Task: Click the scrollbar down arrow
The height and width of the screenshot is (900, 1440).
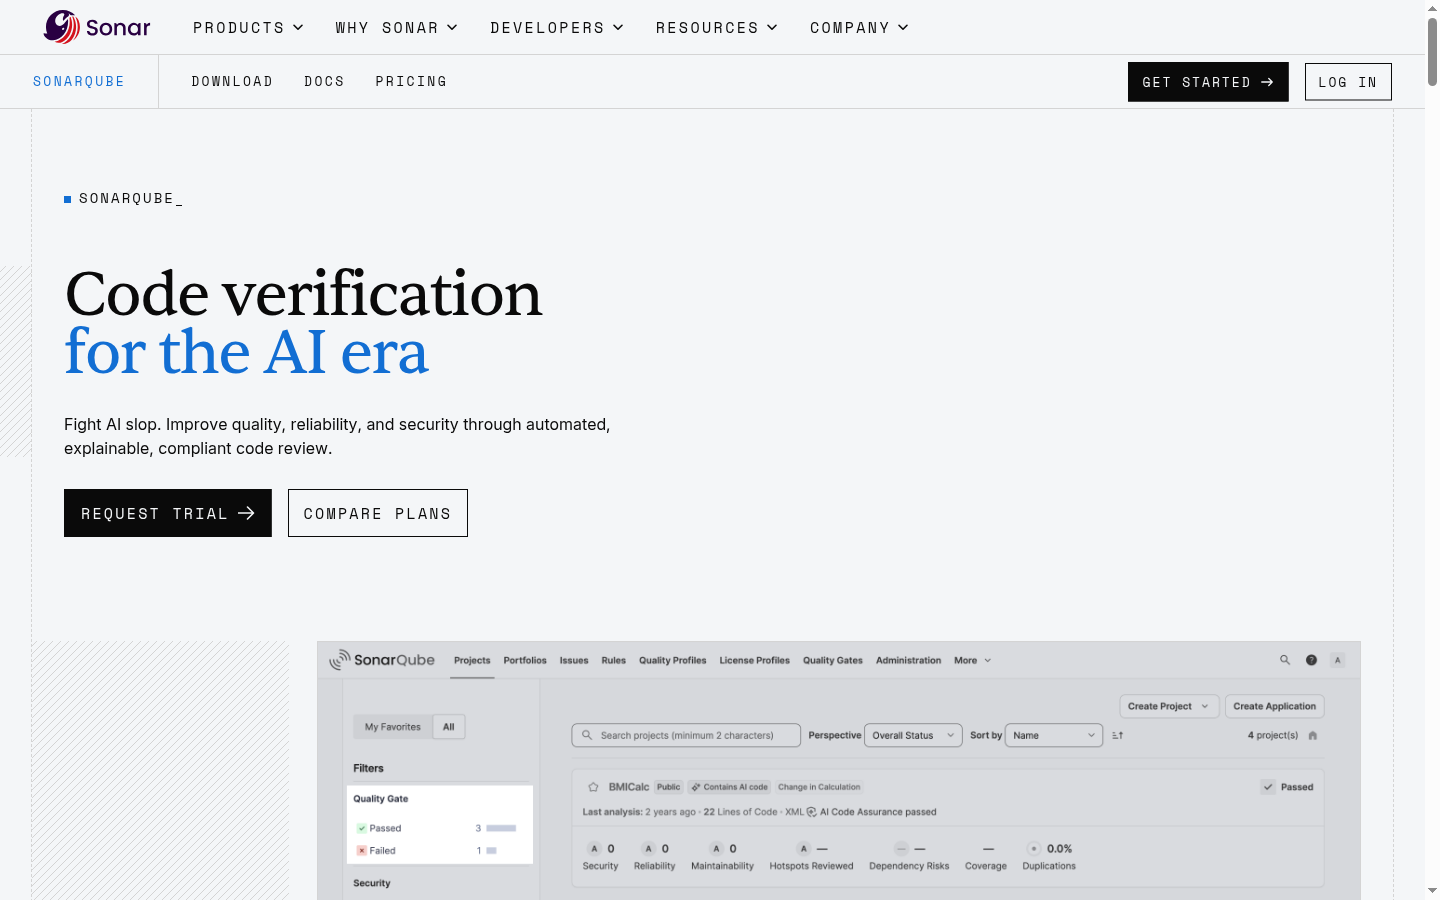Action: coord(1432,891)
